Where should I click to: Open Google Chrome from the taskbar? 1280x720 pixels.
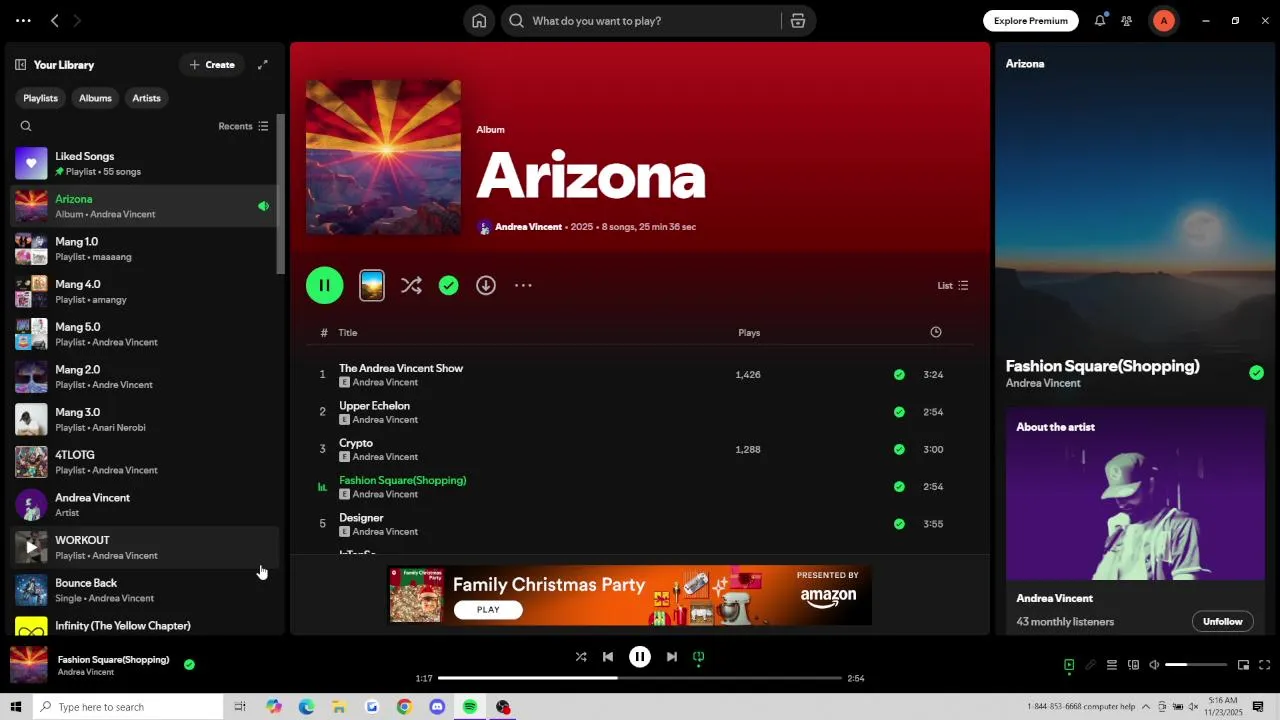404,707
